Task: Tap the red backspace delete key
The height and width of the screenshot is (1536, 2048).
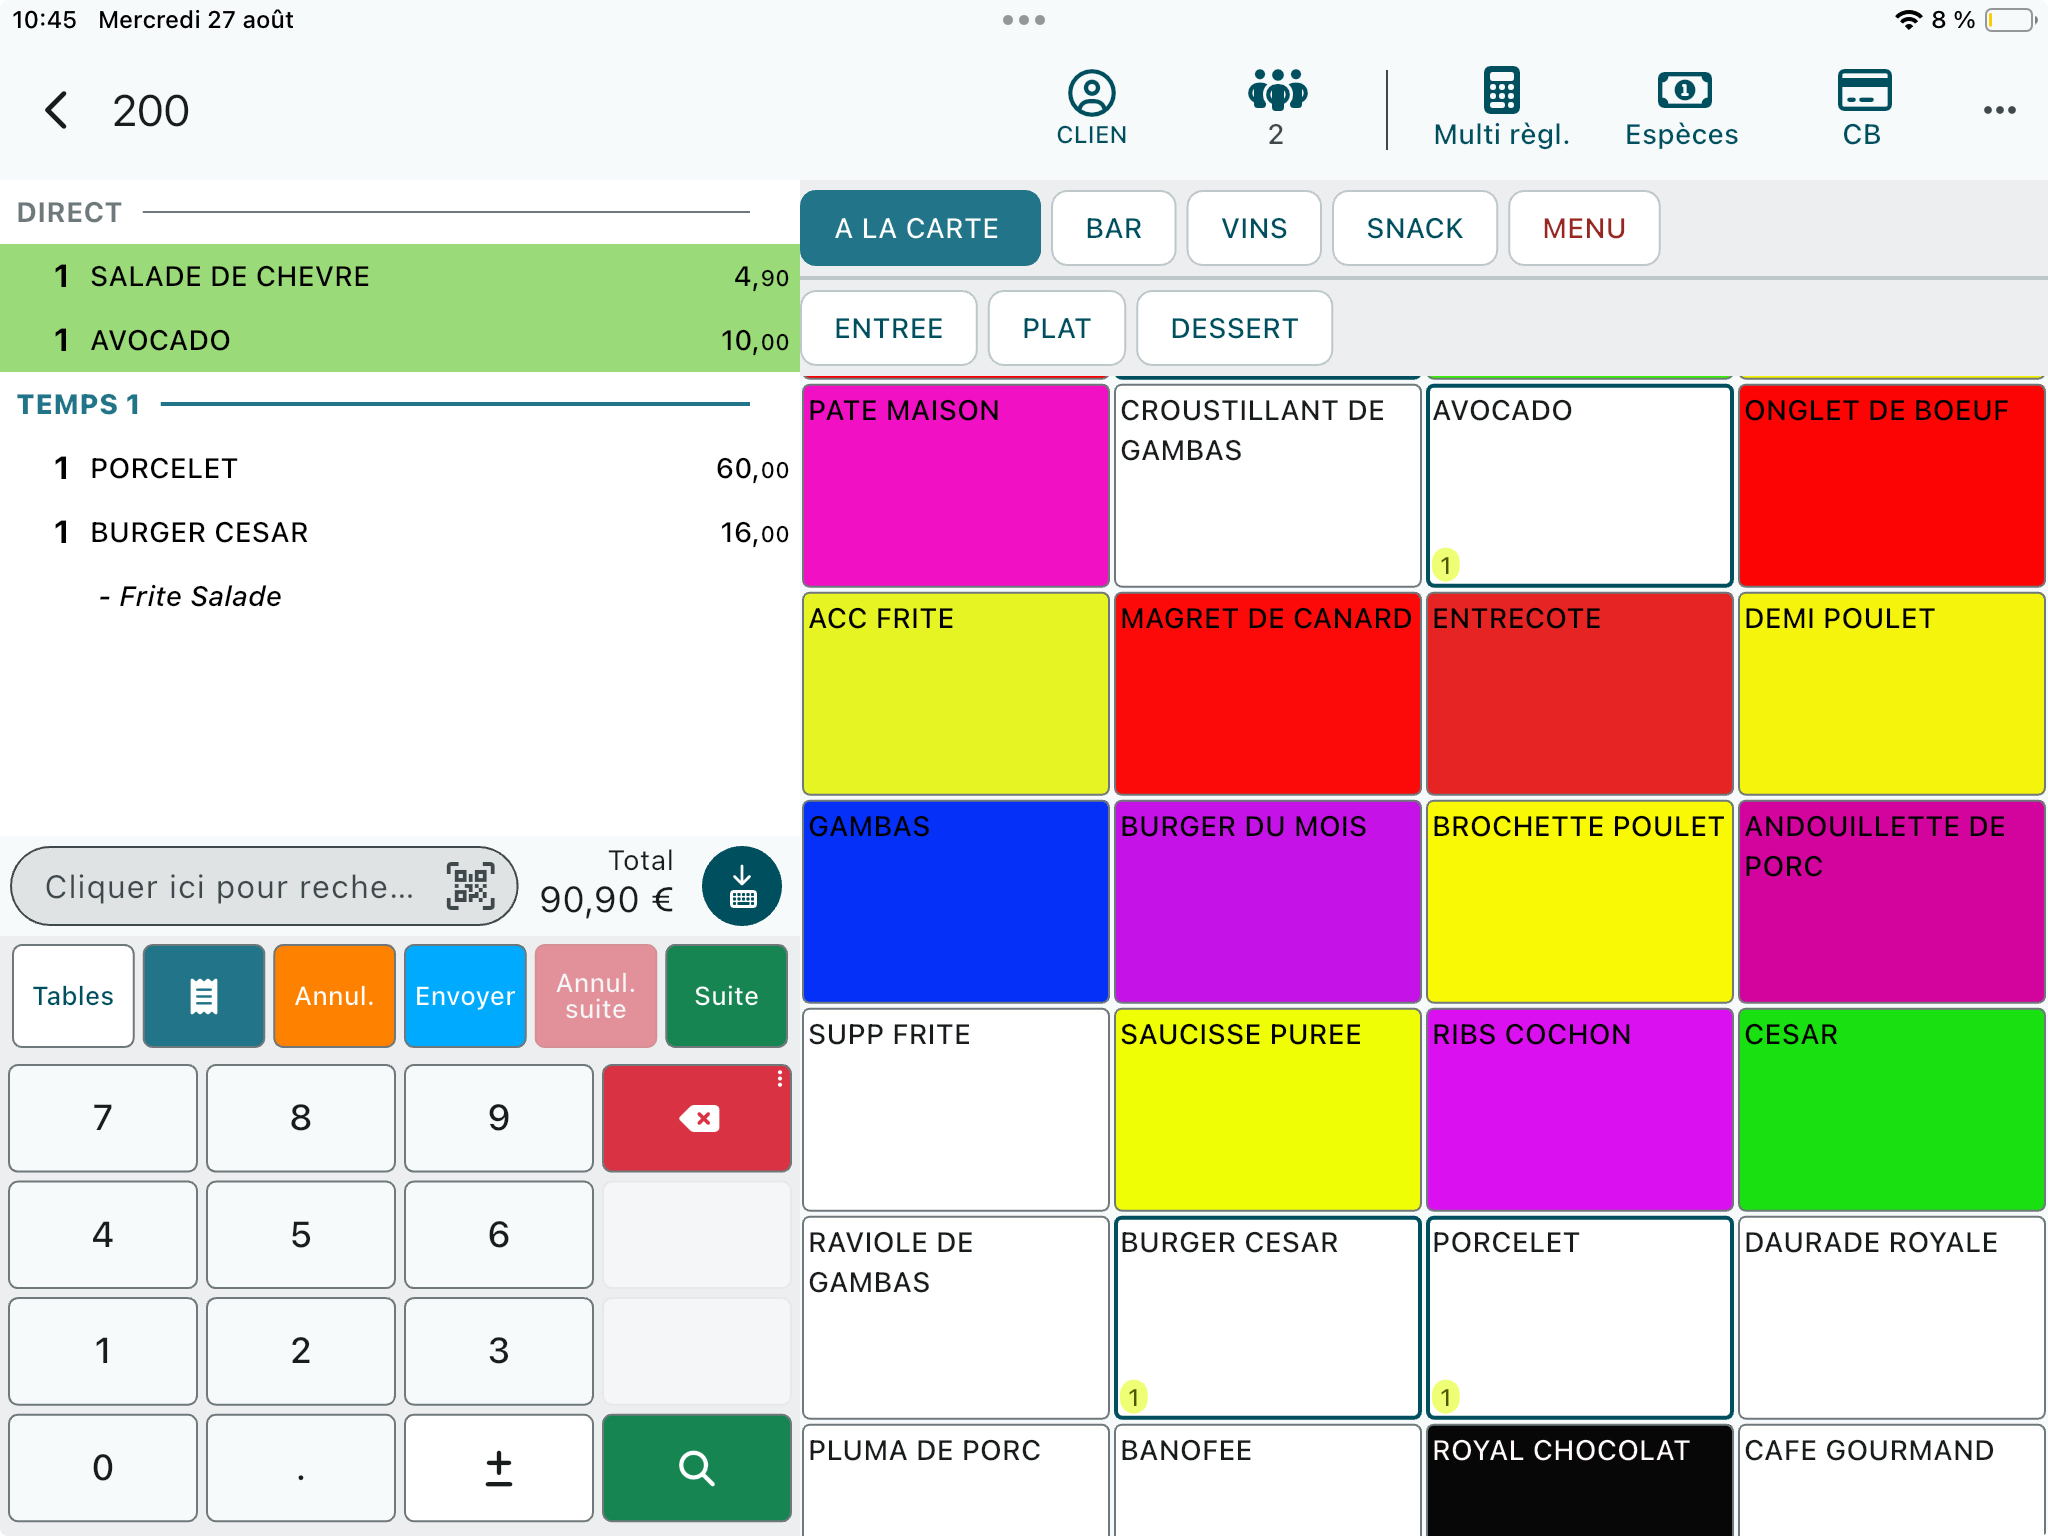Action: click(697, 1118)
